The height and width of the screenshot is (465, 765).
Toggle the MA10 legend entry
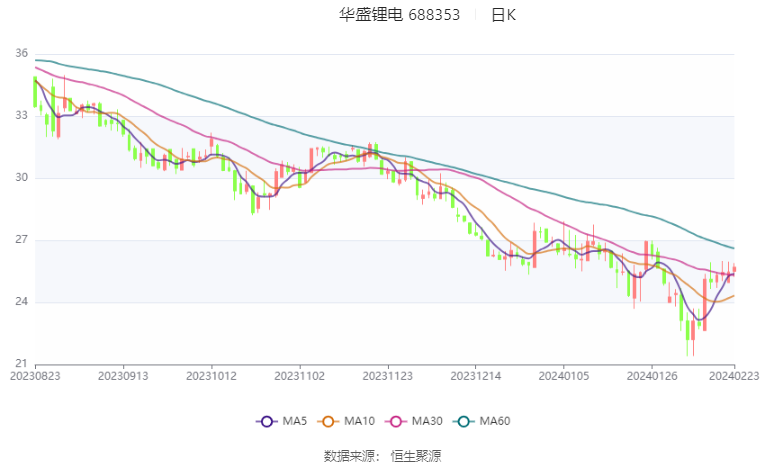click(x=346, y=421)
